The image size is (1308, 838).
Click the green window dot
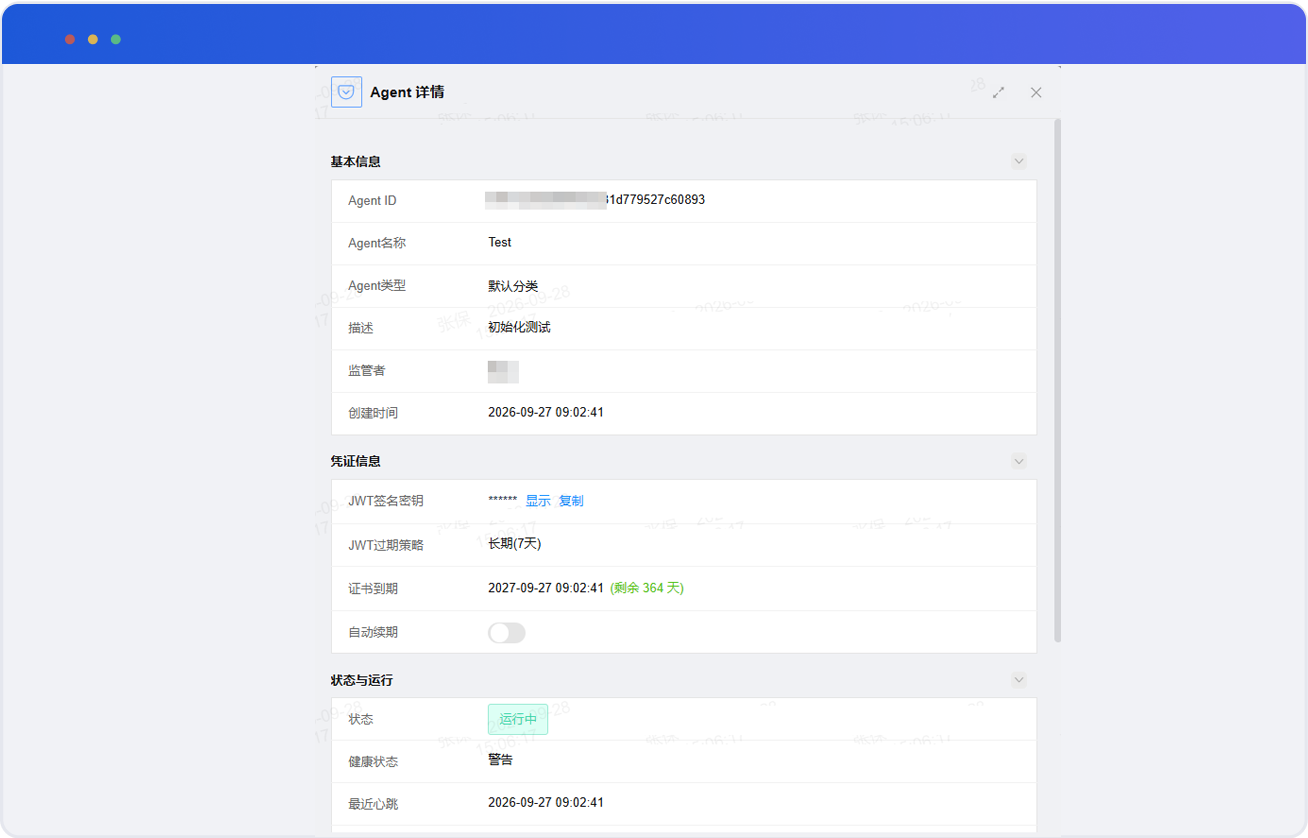116,39
